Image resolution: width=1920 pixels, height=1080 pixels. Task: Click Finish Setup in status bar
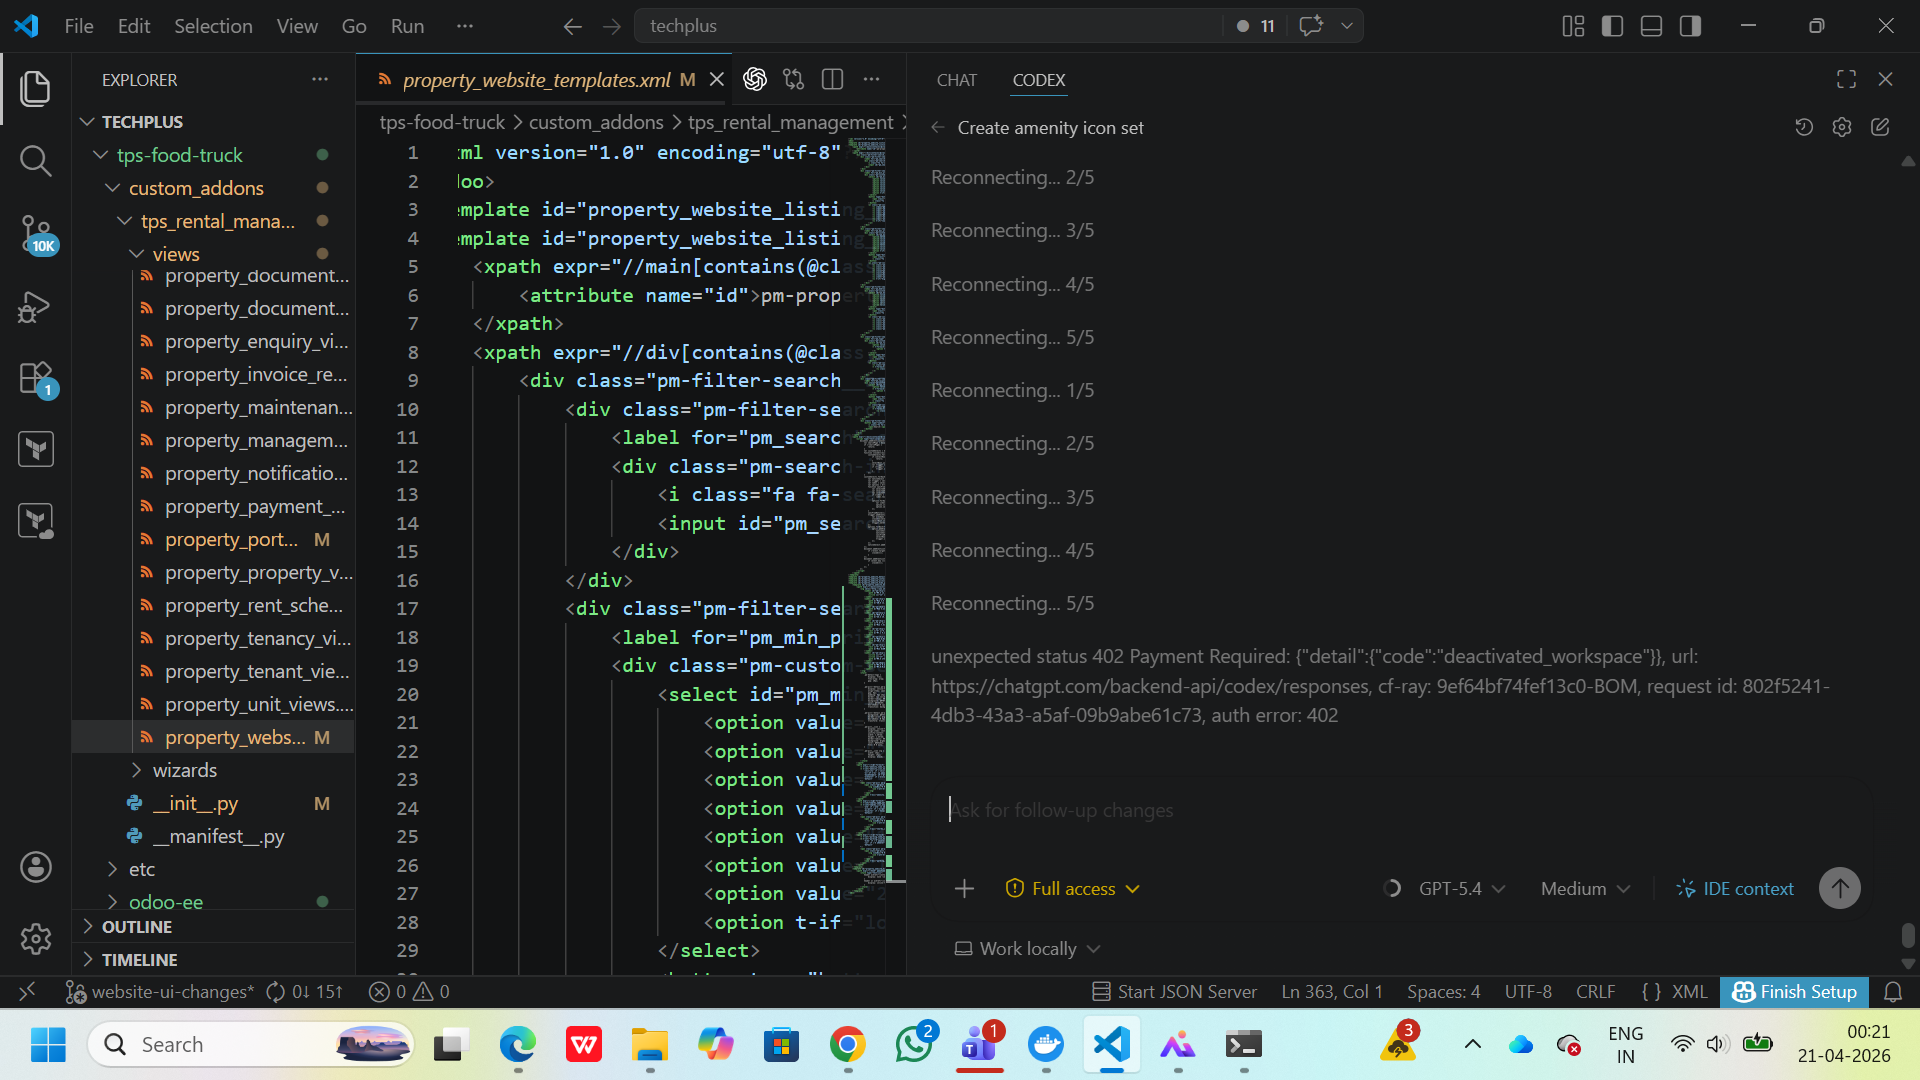pyautogui.click(x=1794, y=992)
